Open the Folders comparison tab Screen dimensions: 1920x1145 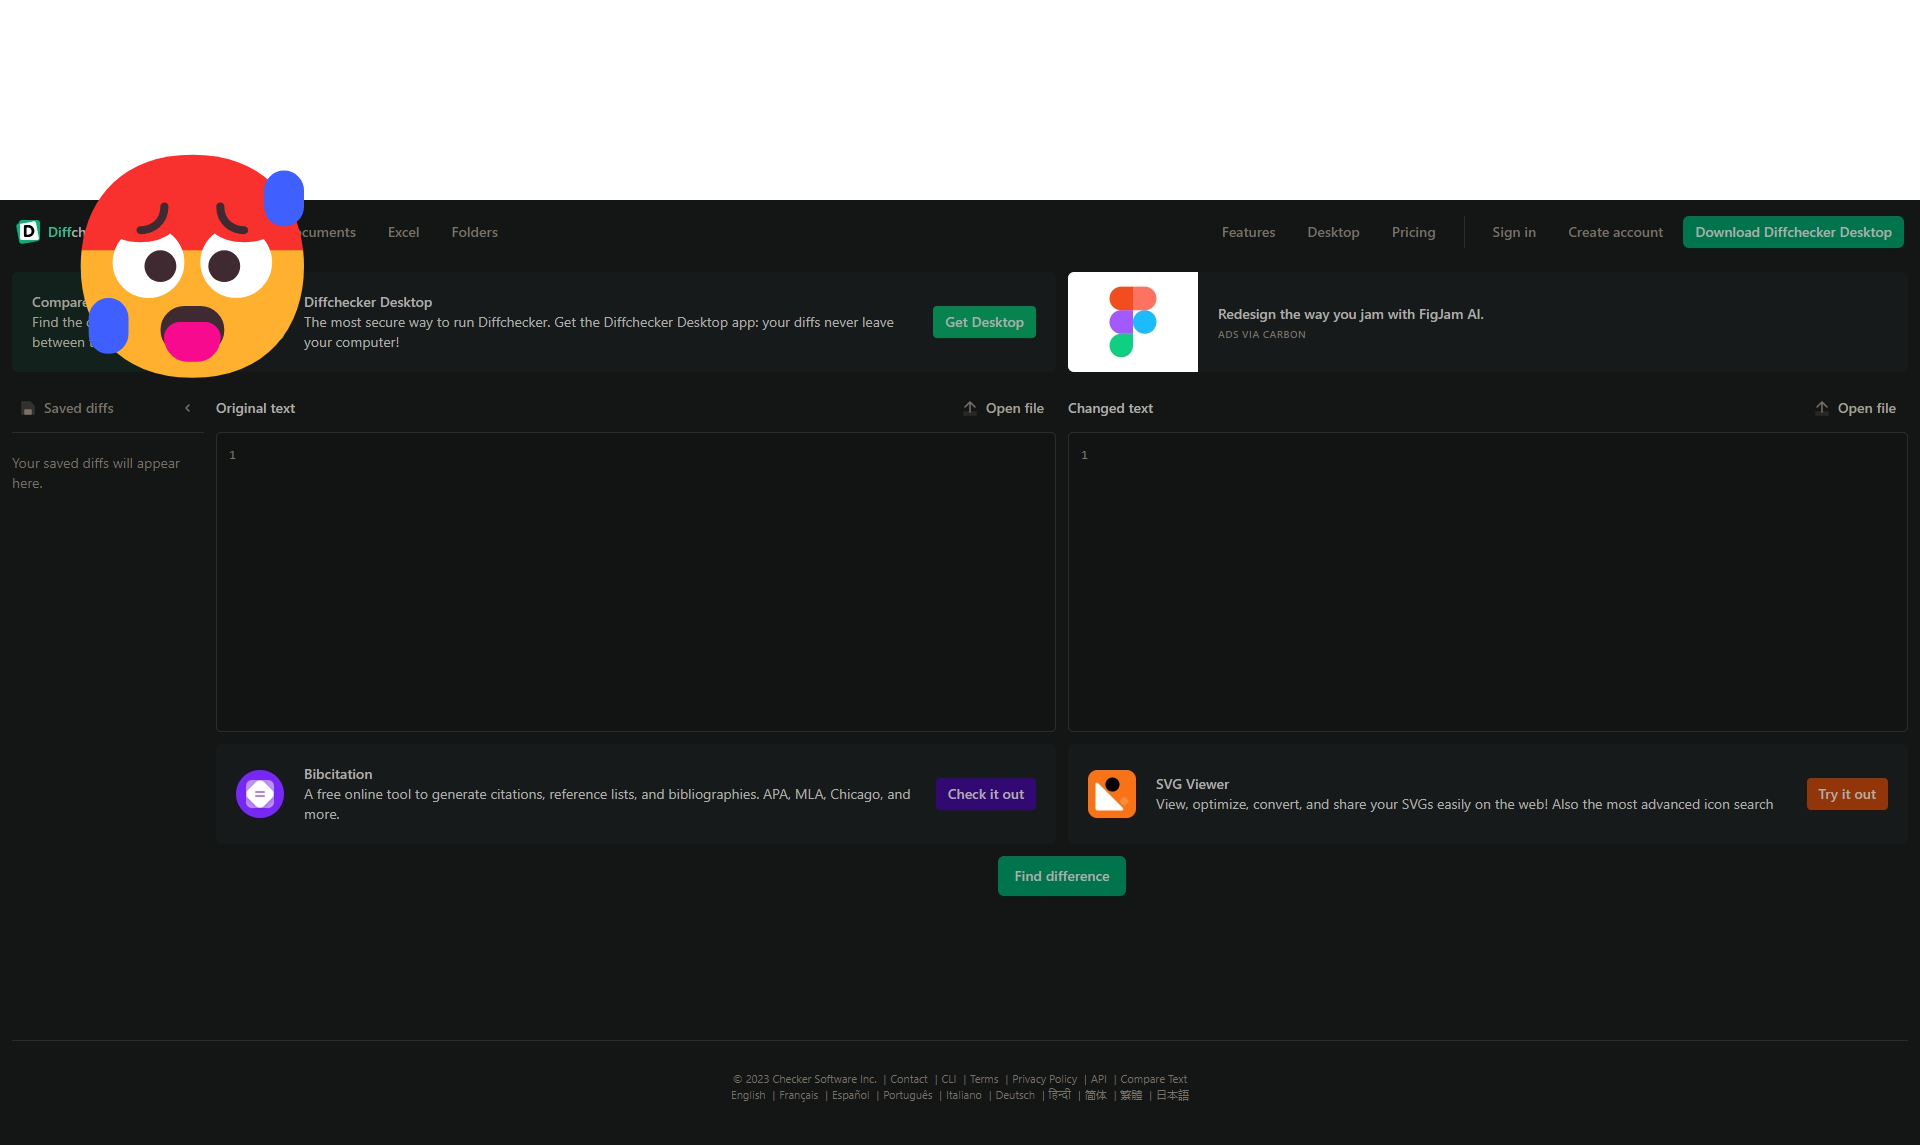(474, 232)
